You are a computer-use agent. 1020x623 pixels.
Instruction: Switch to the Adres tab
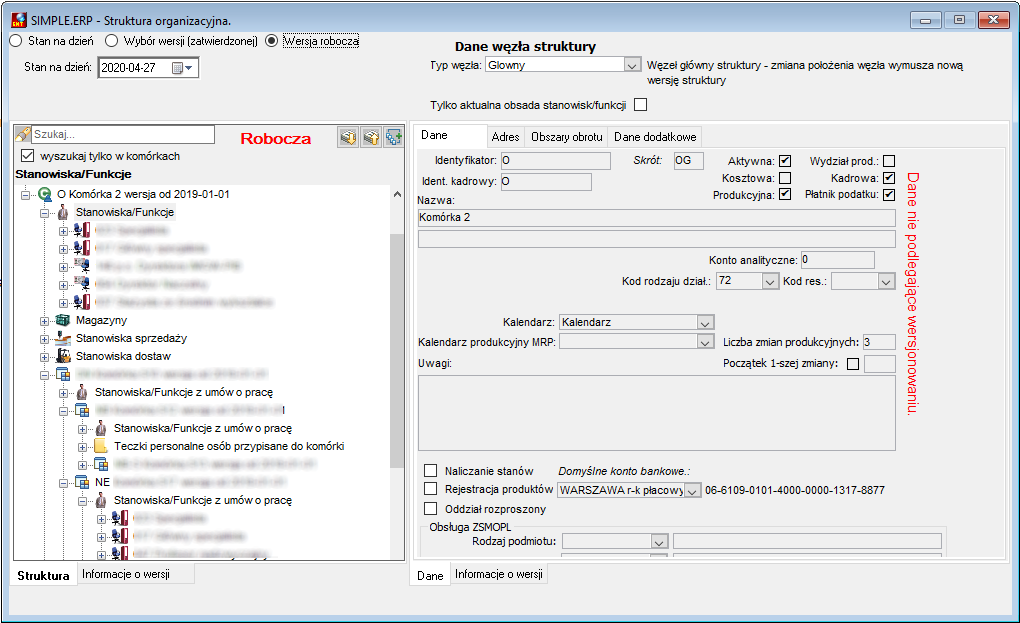pyautogui.click(x=505, y=137)
